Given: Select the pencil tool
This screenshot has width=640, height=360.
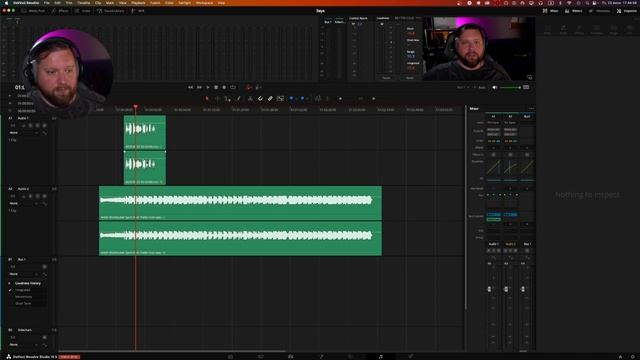Looking at the screenshot, I should [238, 98].
